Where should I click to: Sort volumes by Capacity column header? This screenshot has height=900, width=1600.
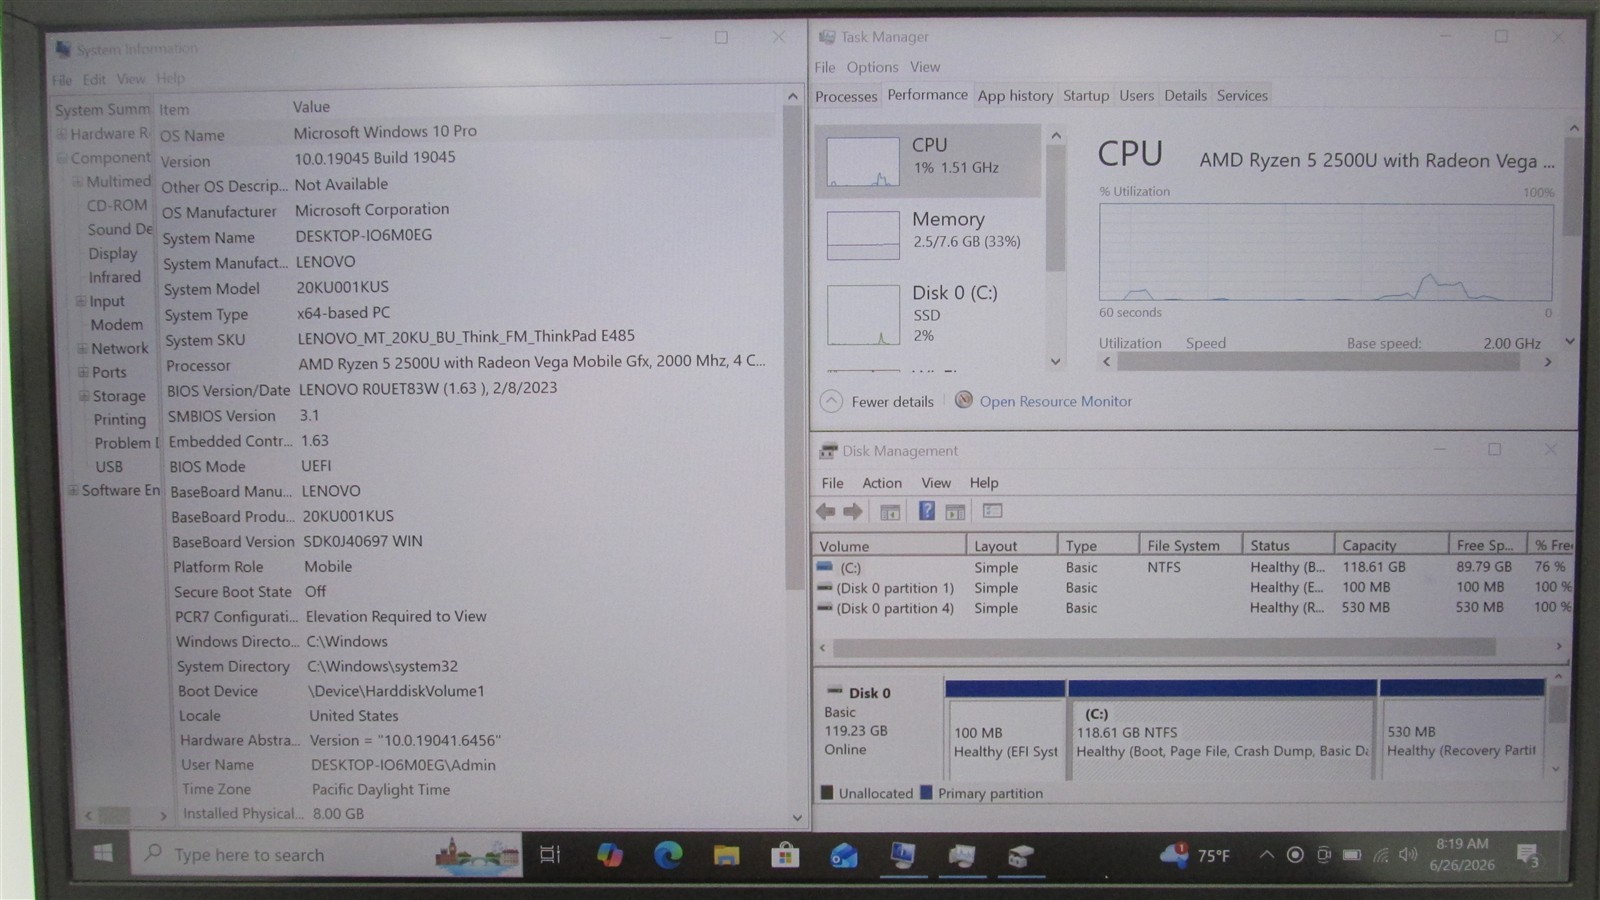(x=1390, y=545)
